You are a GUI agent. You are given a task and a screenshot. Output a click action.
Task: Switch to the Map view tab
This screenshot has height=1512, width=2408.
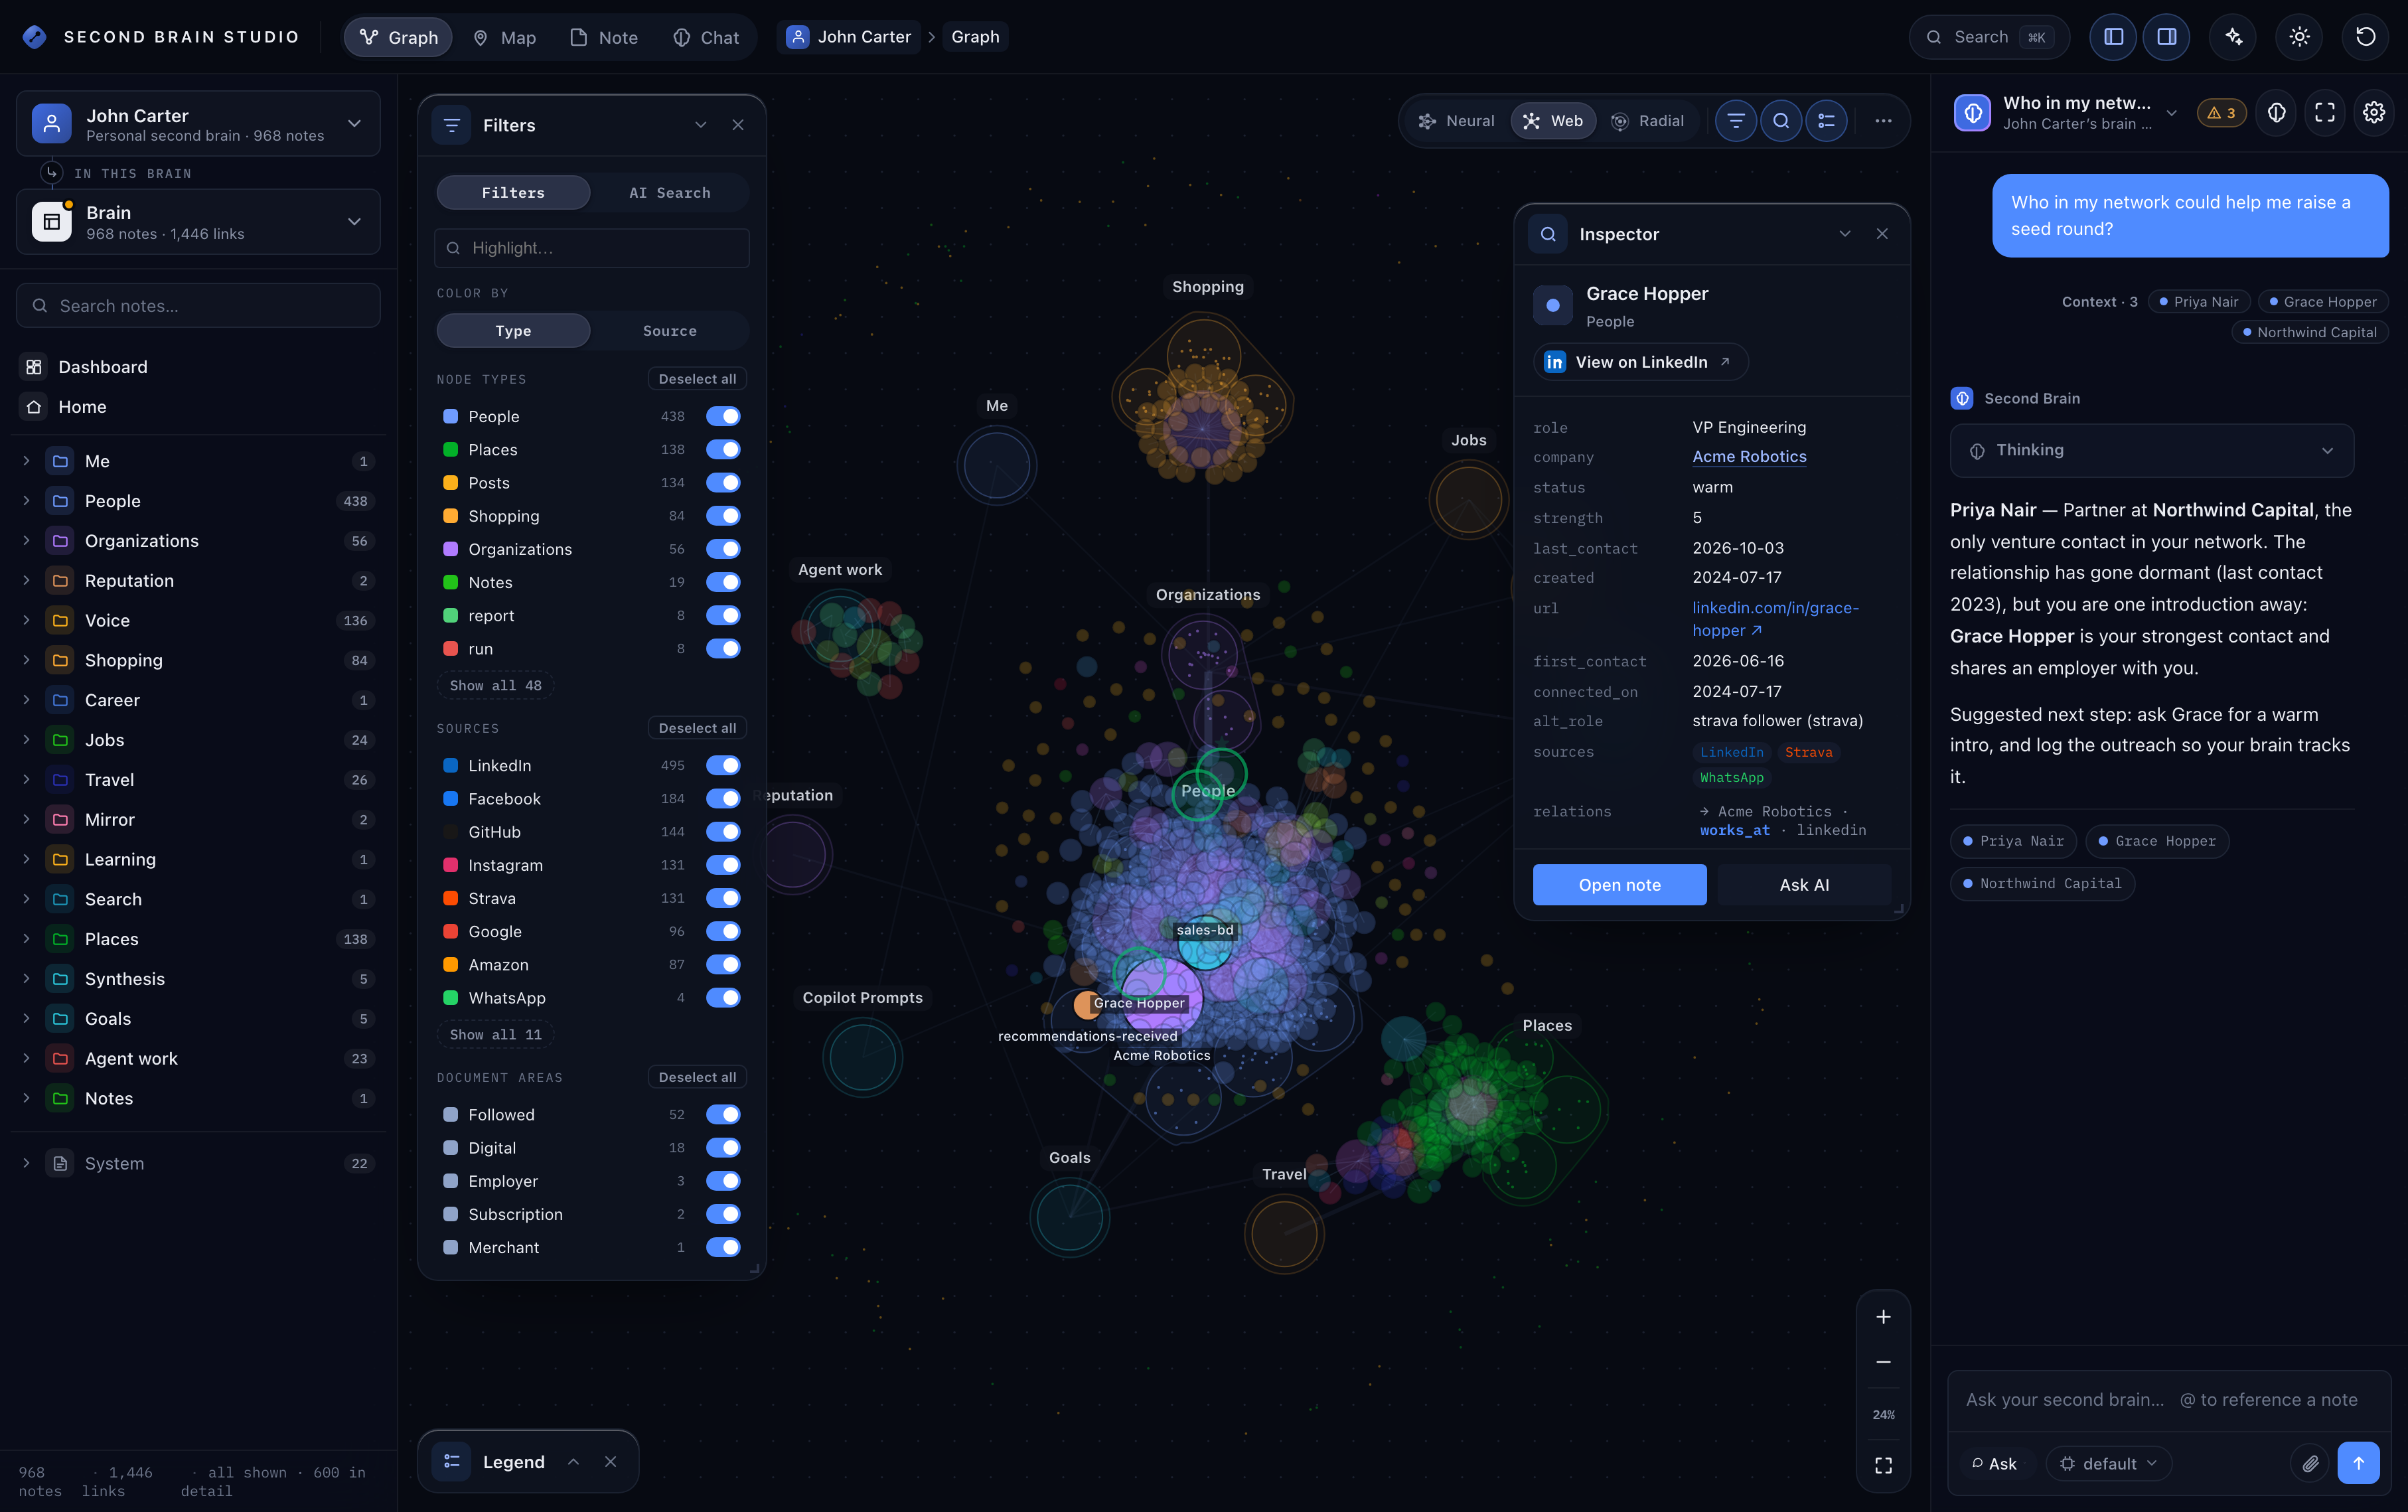point(505,37)
